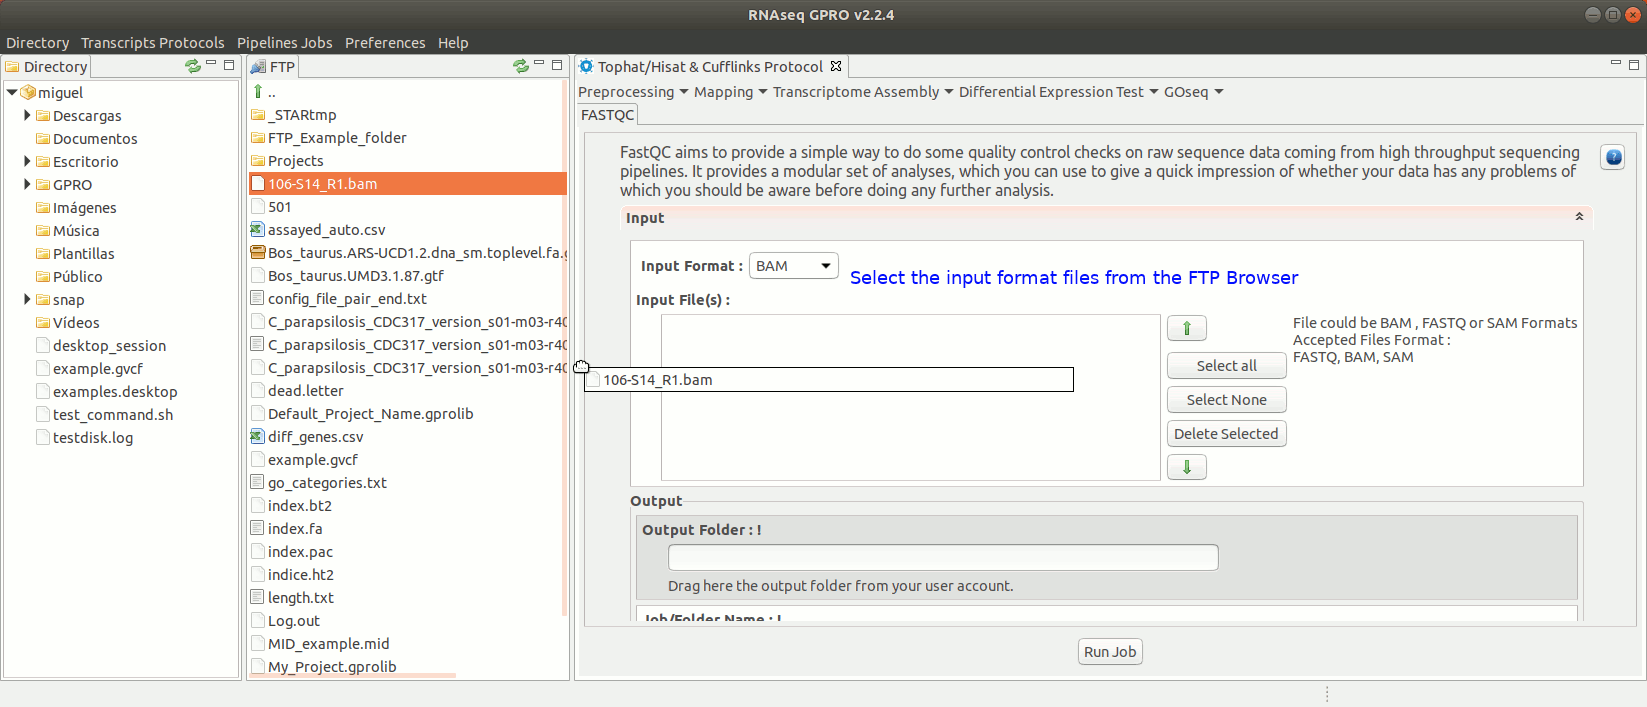This screenshot has height=707, width=1647.
Task: Maximize the FTP panel
Action: coord(557,65)
